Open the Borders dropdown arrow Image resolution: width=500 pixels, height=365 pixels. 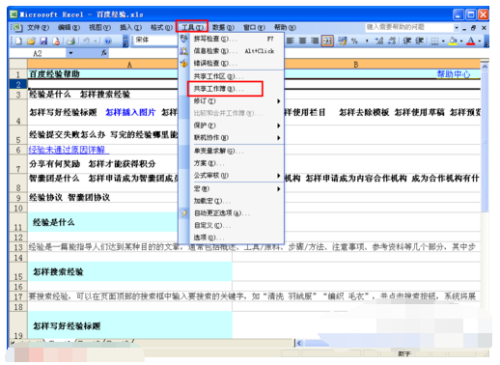click(x=443, y=41)
